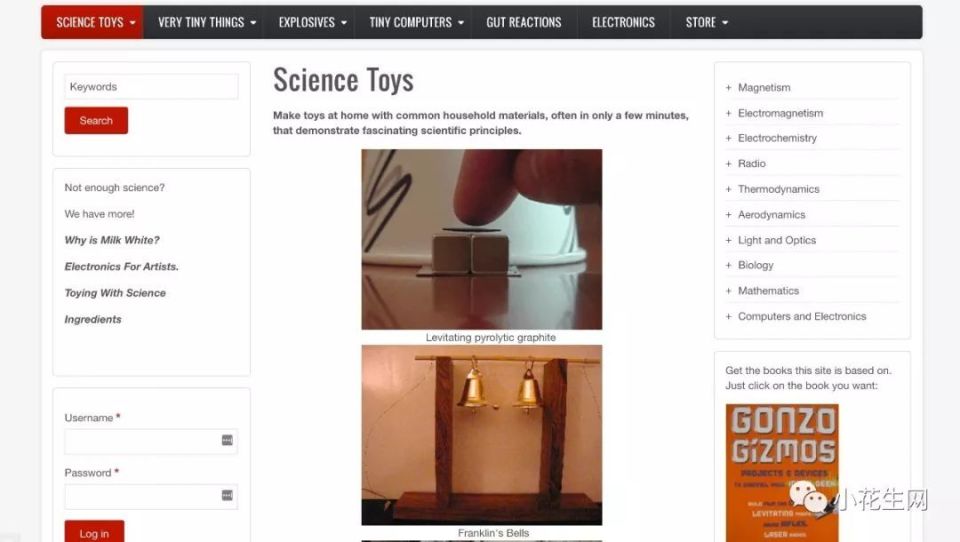Expand the plus icon beside Thermodynamics
Screen dimensions: 960x542
click(x=729, y=189)
